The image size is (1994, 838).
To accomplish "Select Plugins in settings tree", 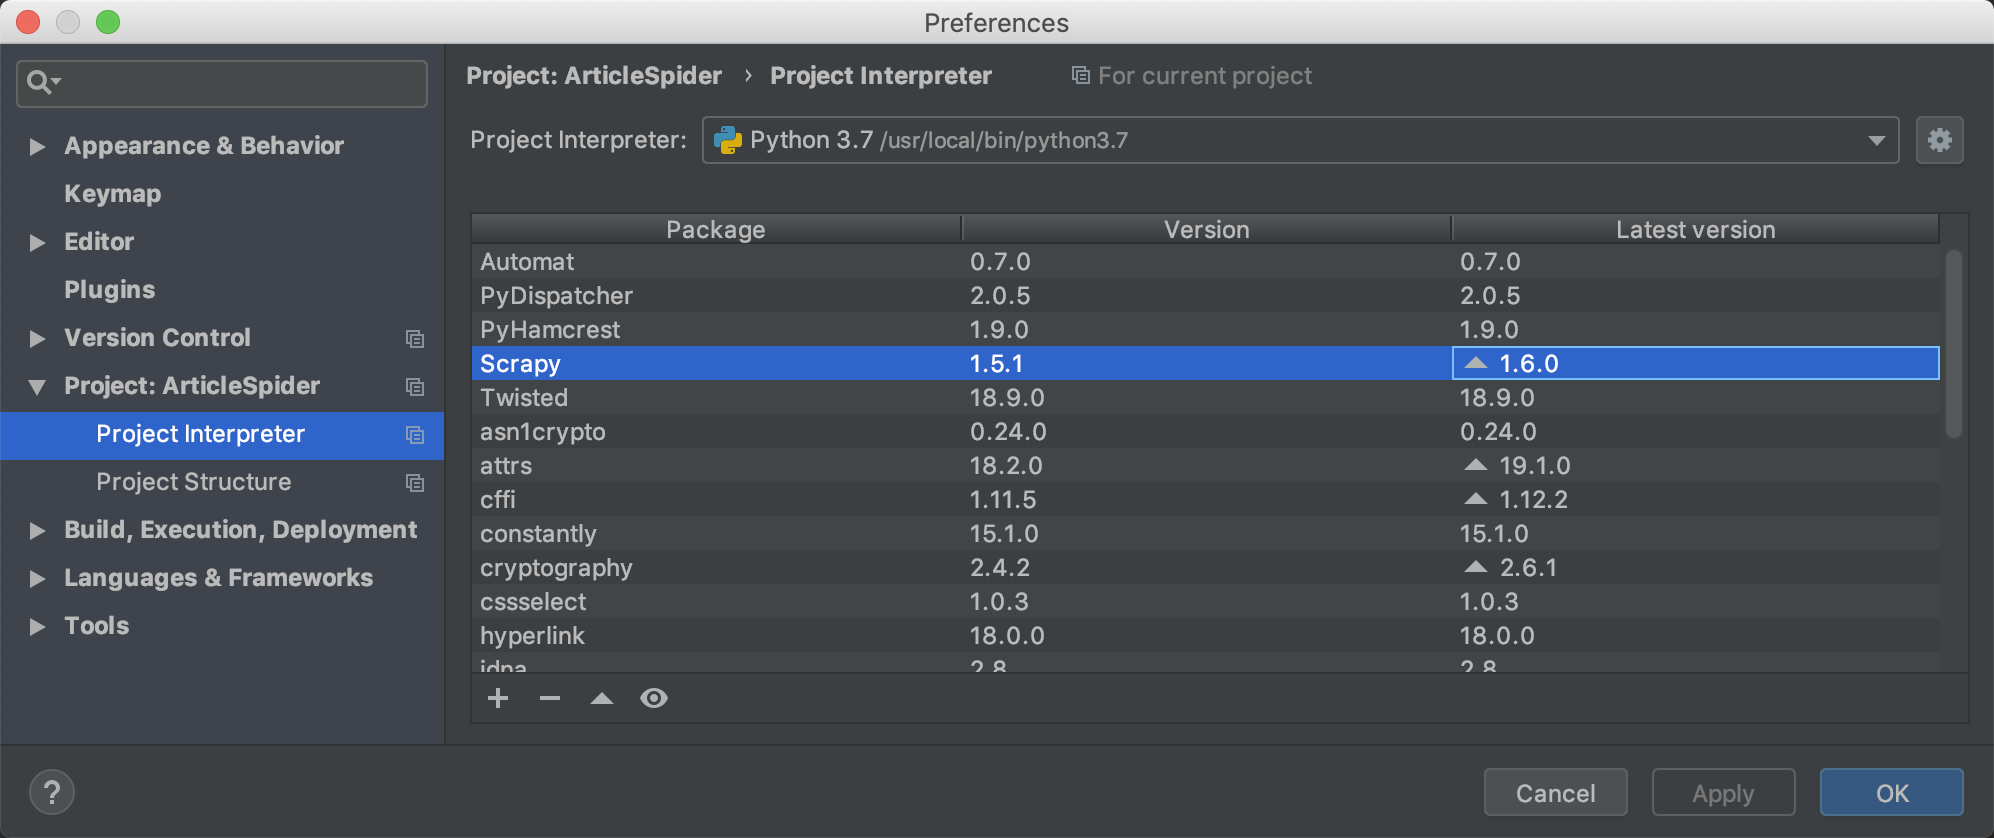I will point(109,290).
